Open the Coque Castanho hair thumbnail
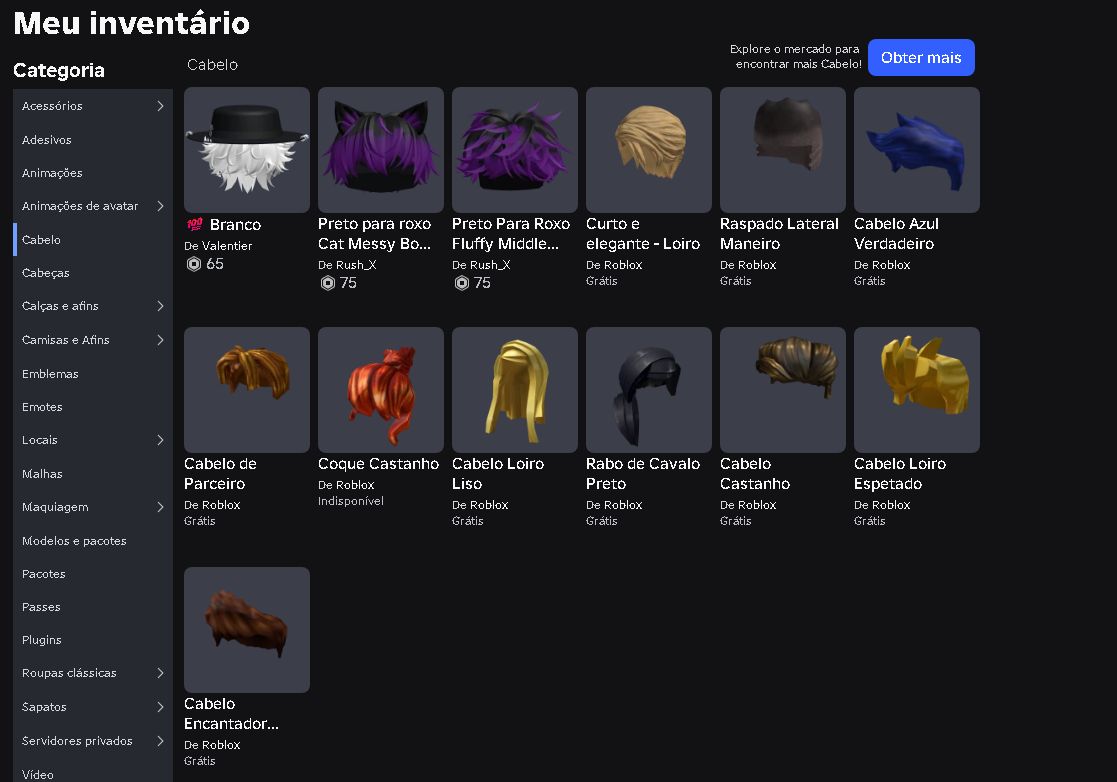Screen dimensions: 1117x782 (x=380, y=390)
